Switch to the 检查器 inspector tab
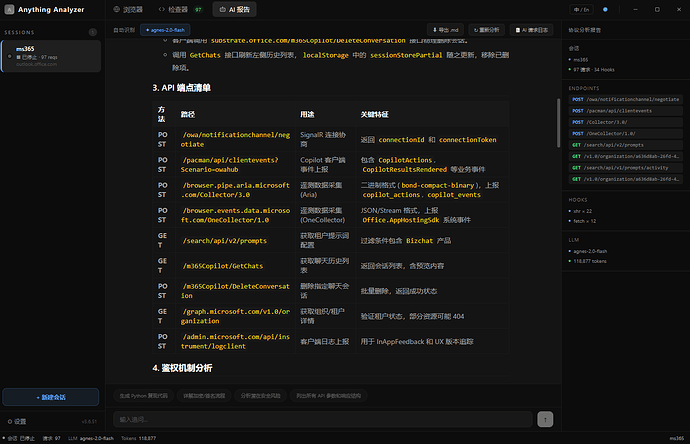Screen dimensions: 690x444 coord(180,9)
